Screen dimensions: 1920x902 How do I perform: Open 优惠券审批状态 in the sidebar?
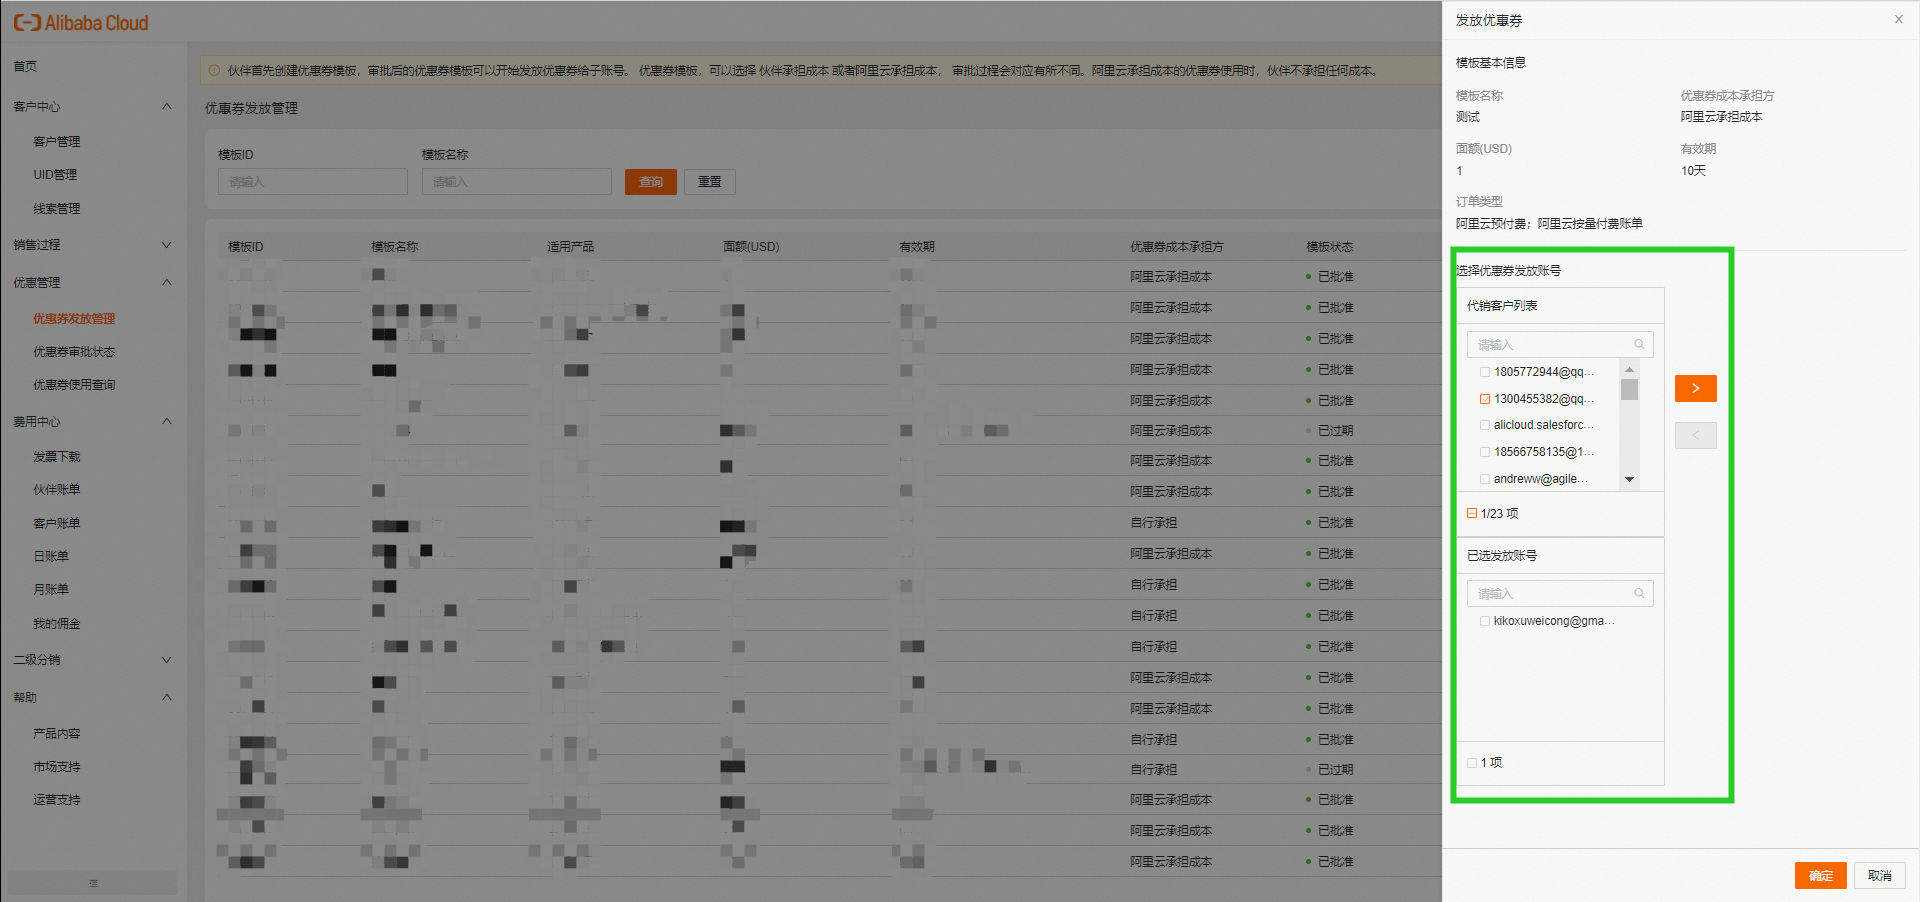point(74,352)
